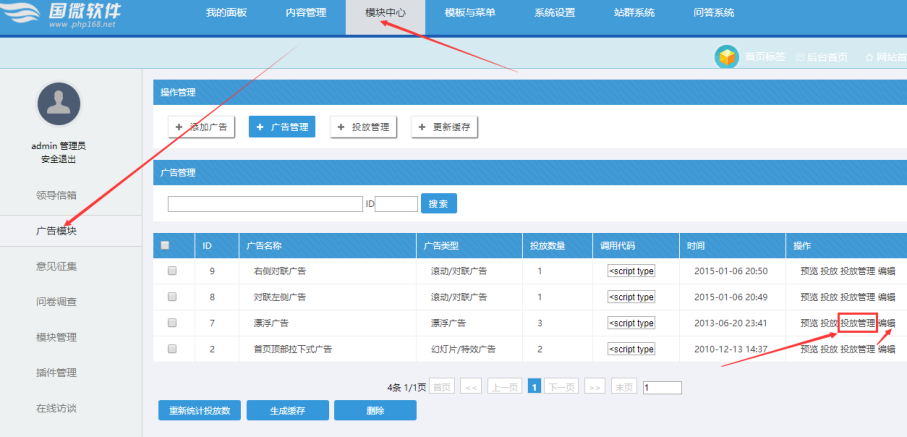Click the ad name search input field
This screenshot has width=907, height=437.
264,204
